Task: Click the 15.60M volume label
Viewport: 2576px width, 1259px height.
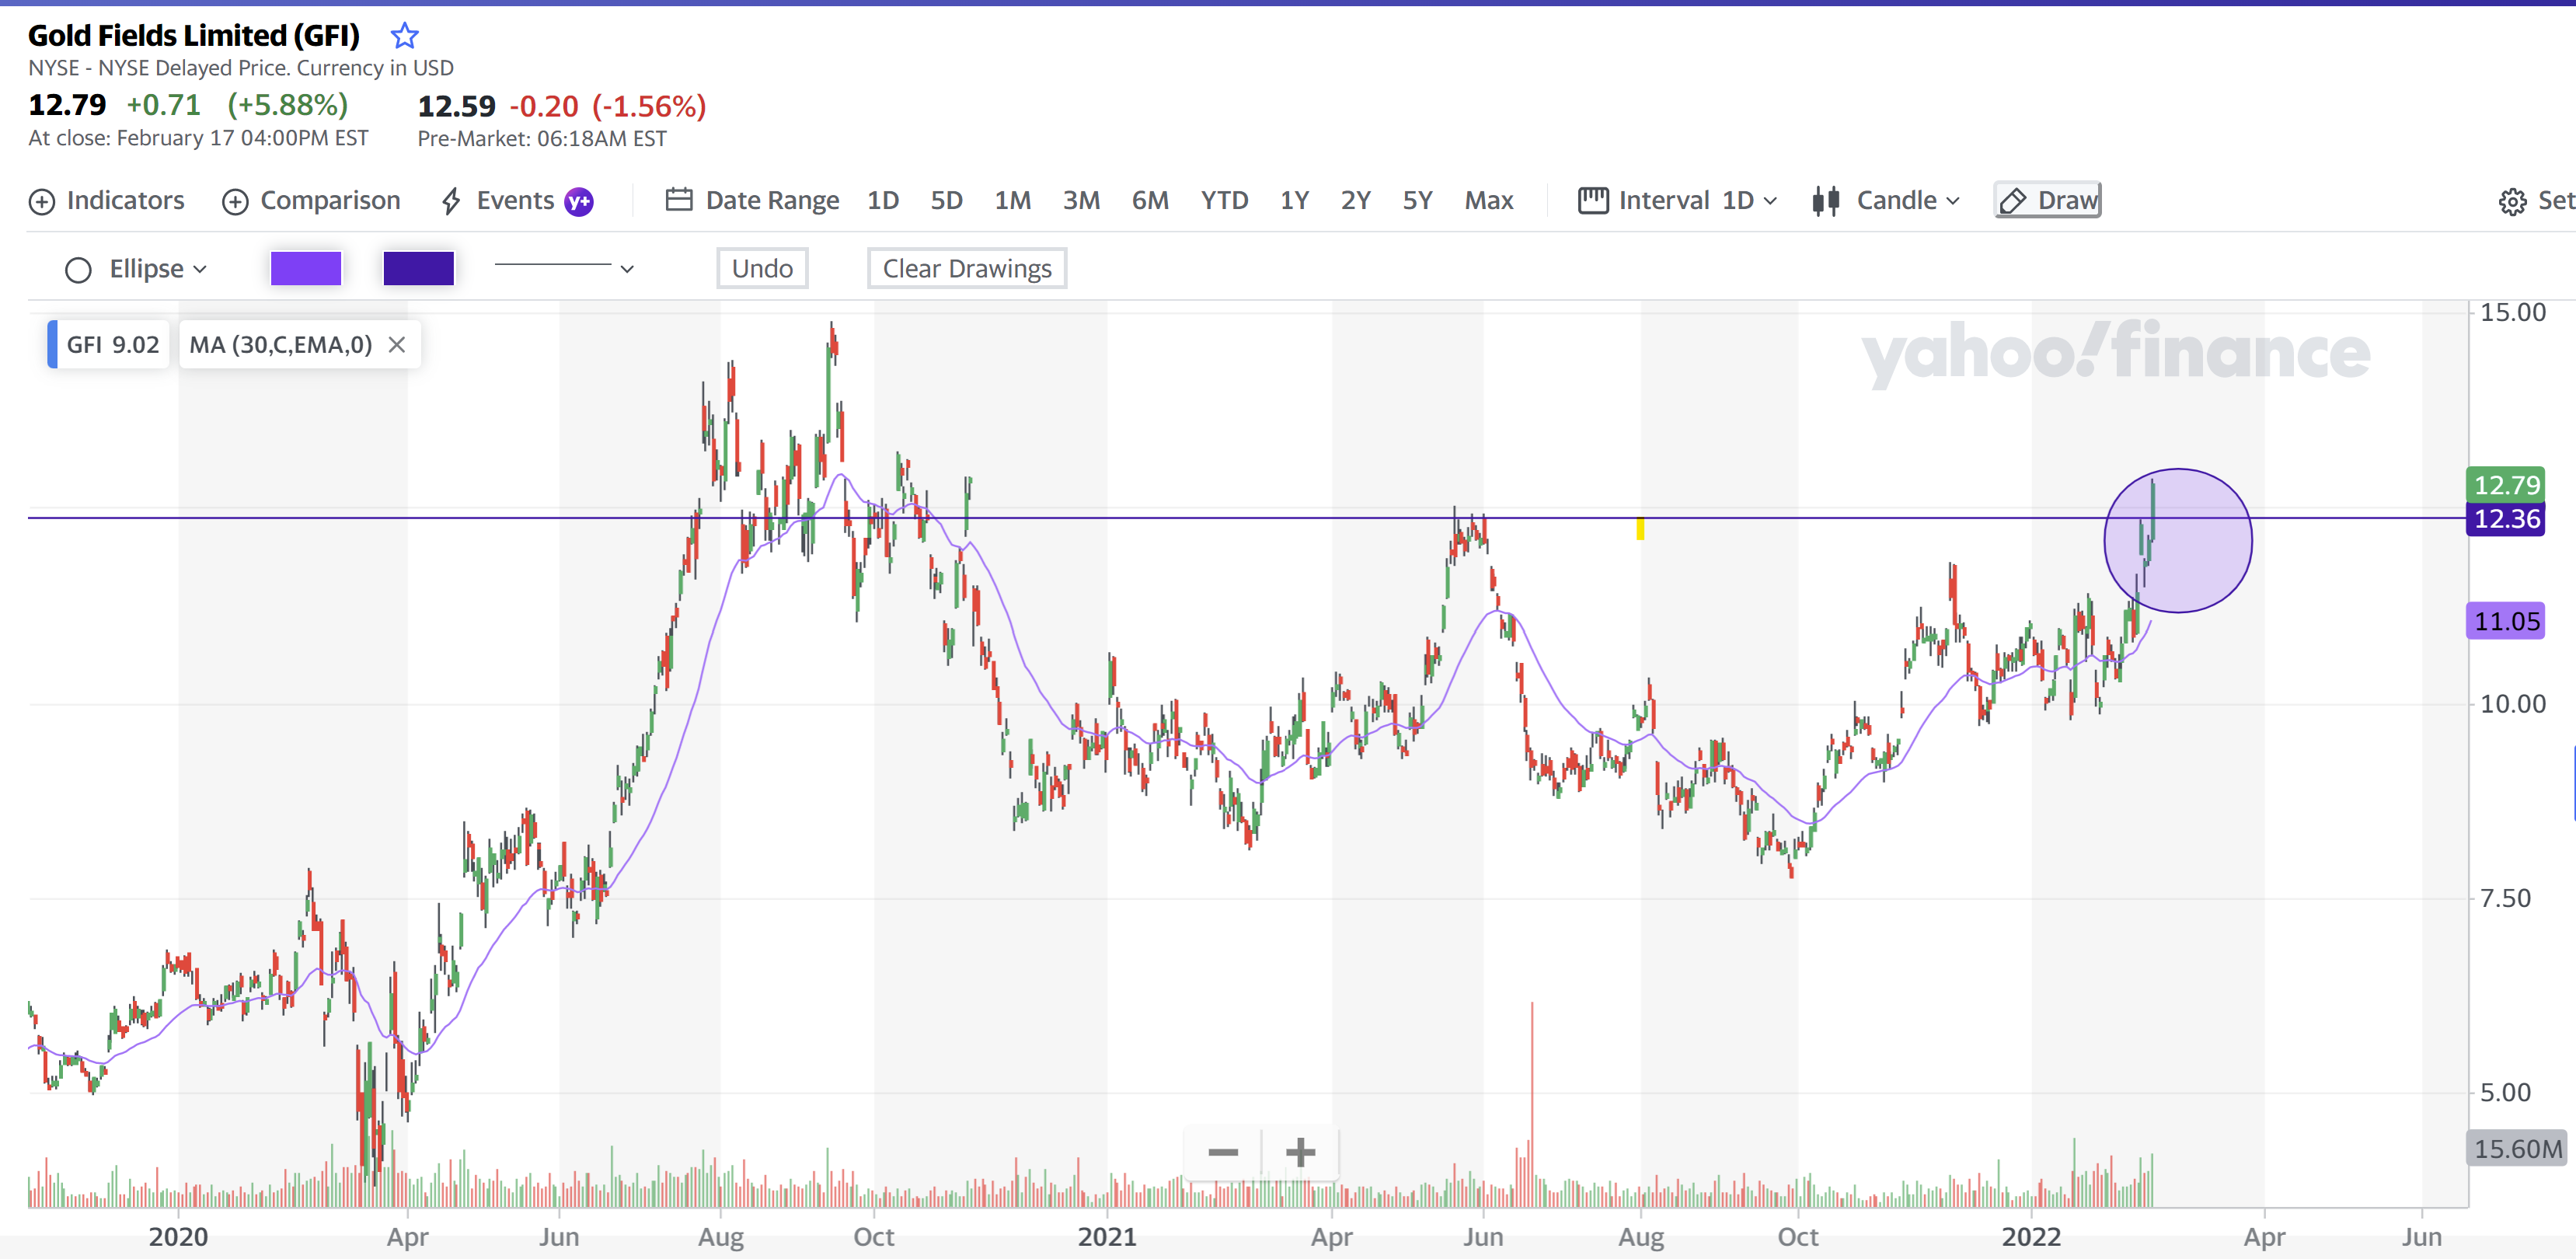Action: click(2517, 1149)
